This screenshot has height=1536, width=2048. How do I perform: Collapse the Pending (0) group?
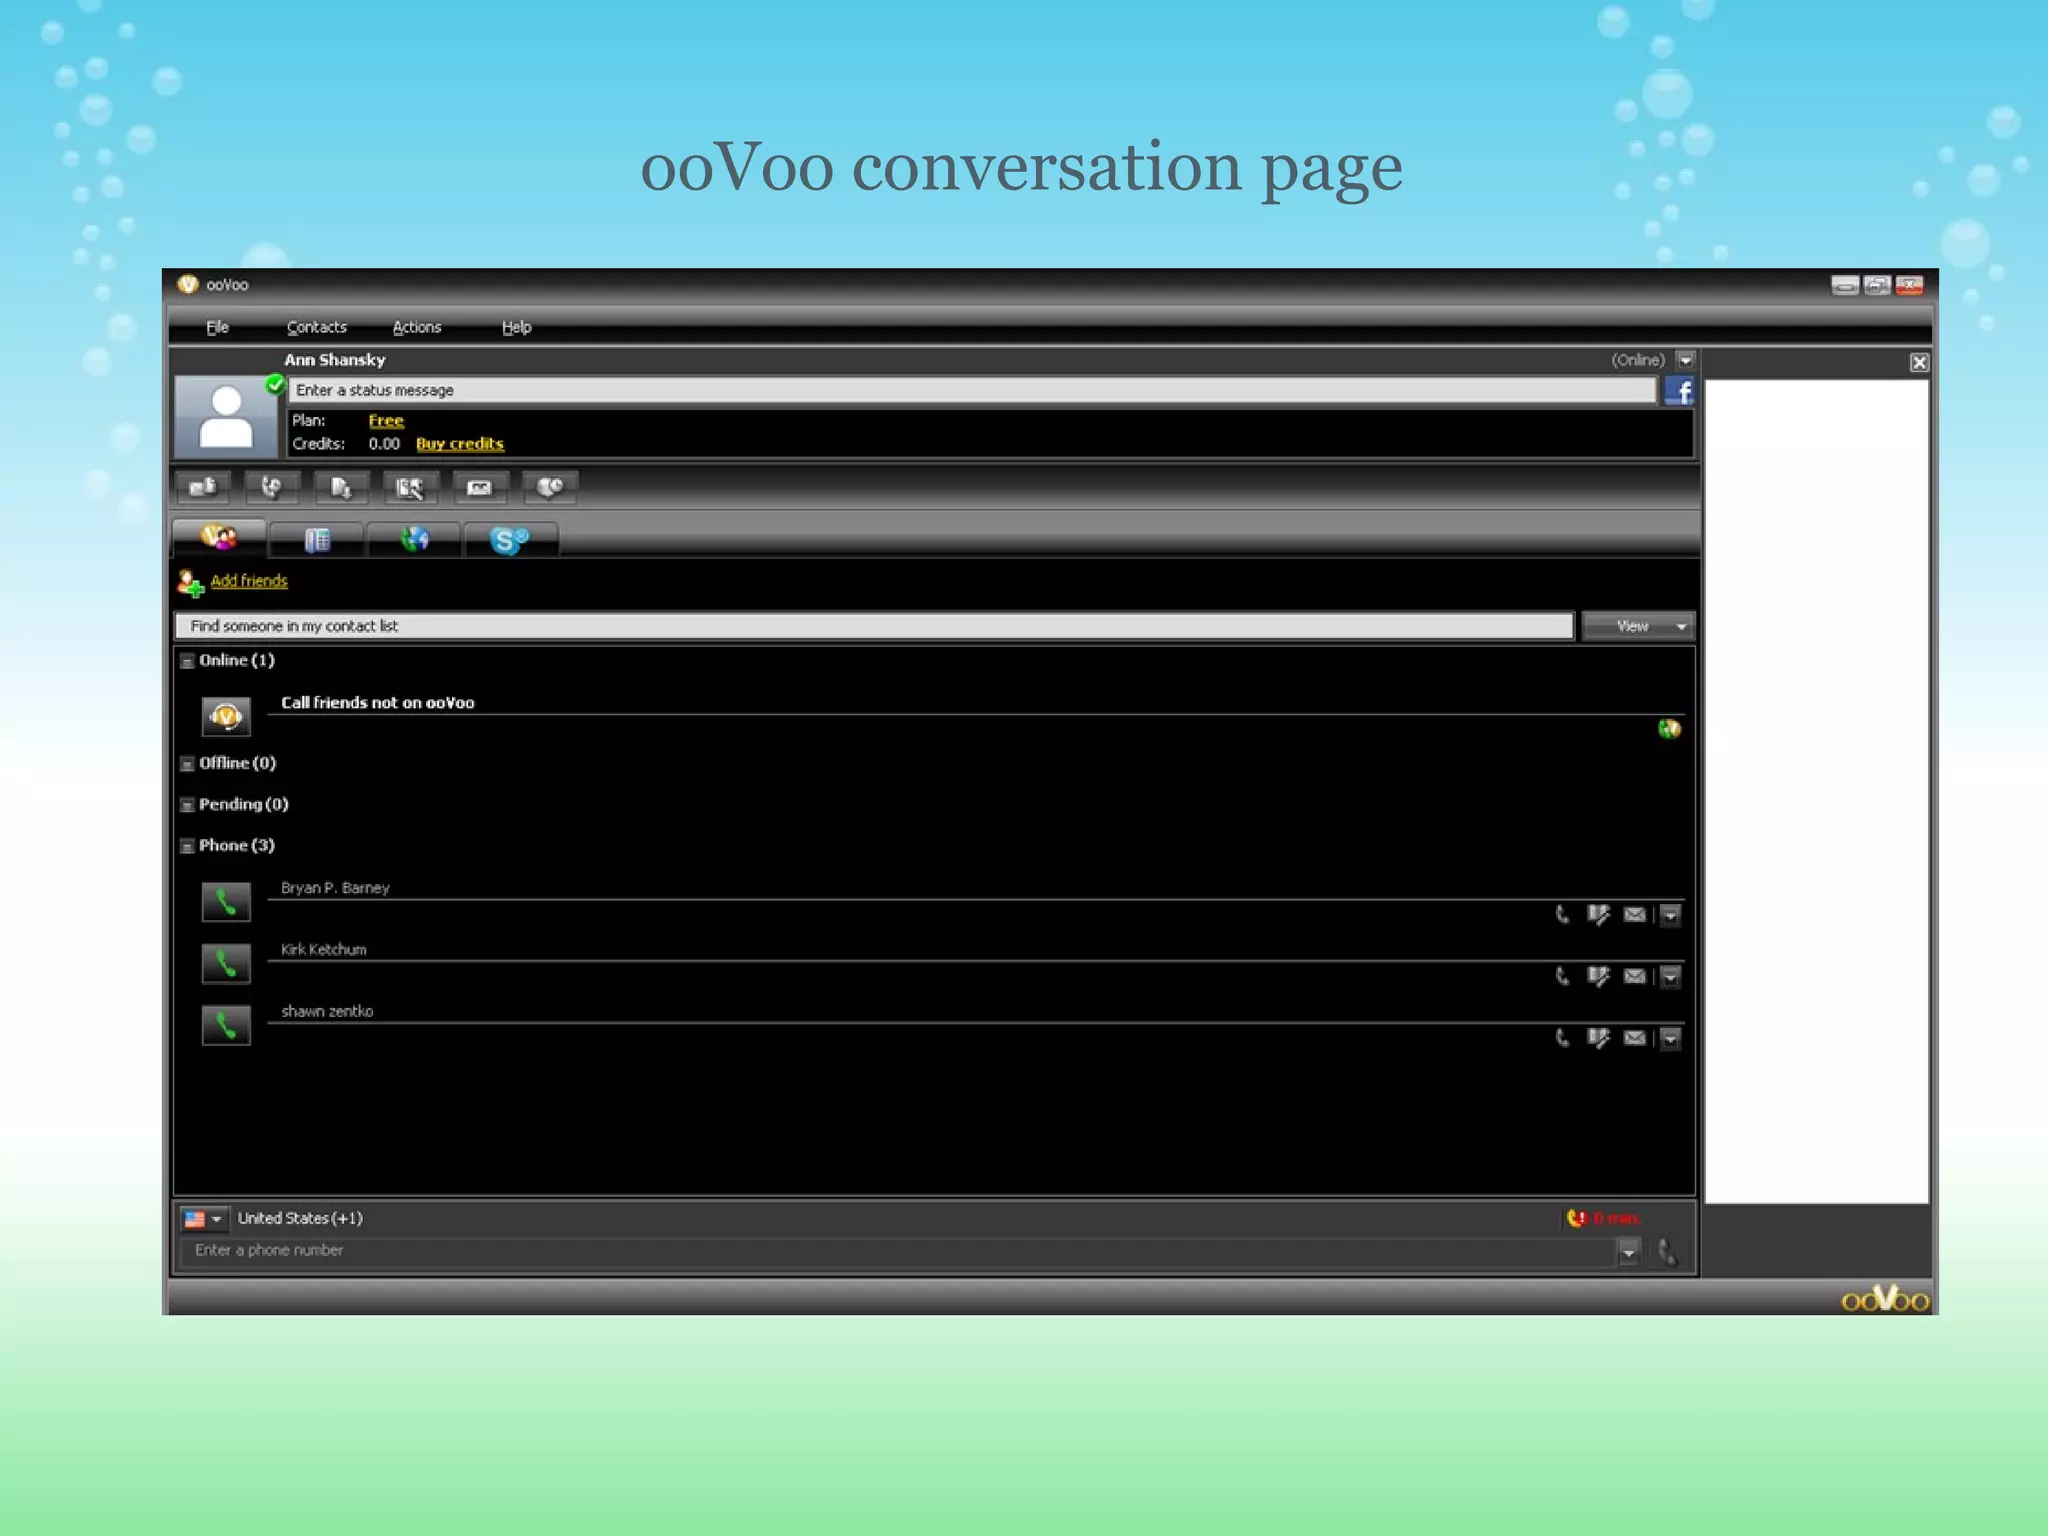click(x=187, y=805)
